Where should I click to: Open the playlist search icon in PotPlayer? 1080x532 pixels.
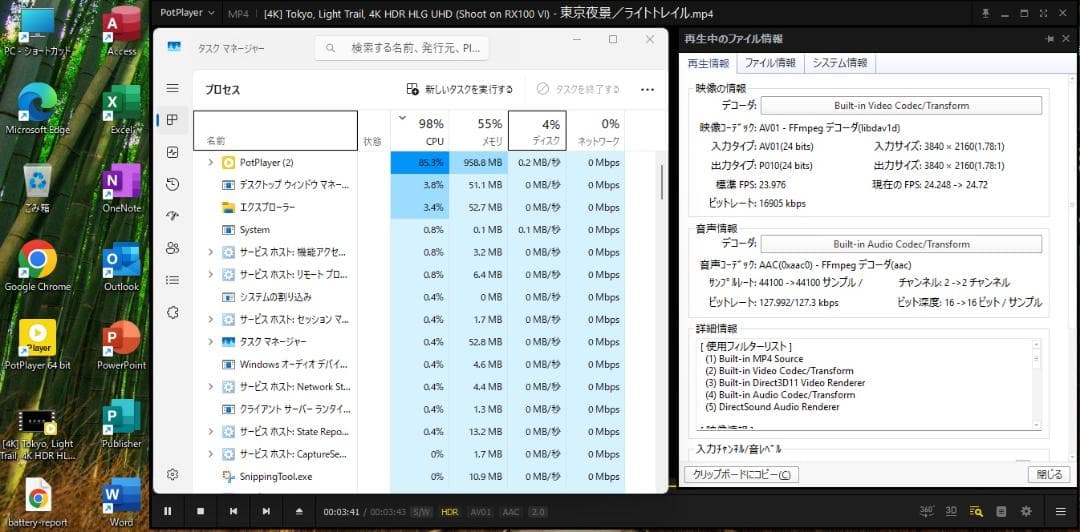976,511
